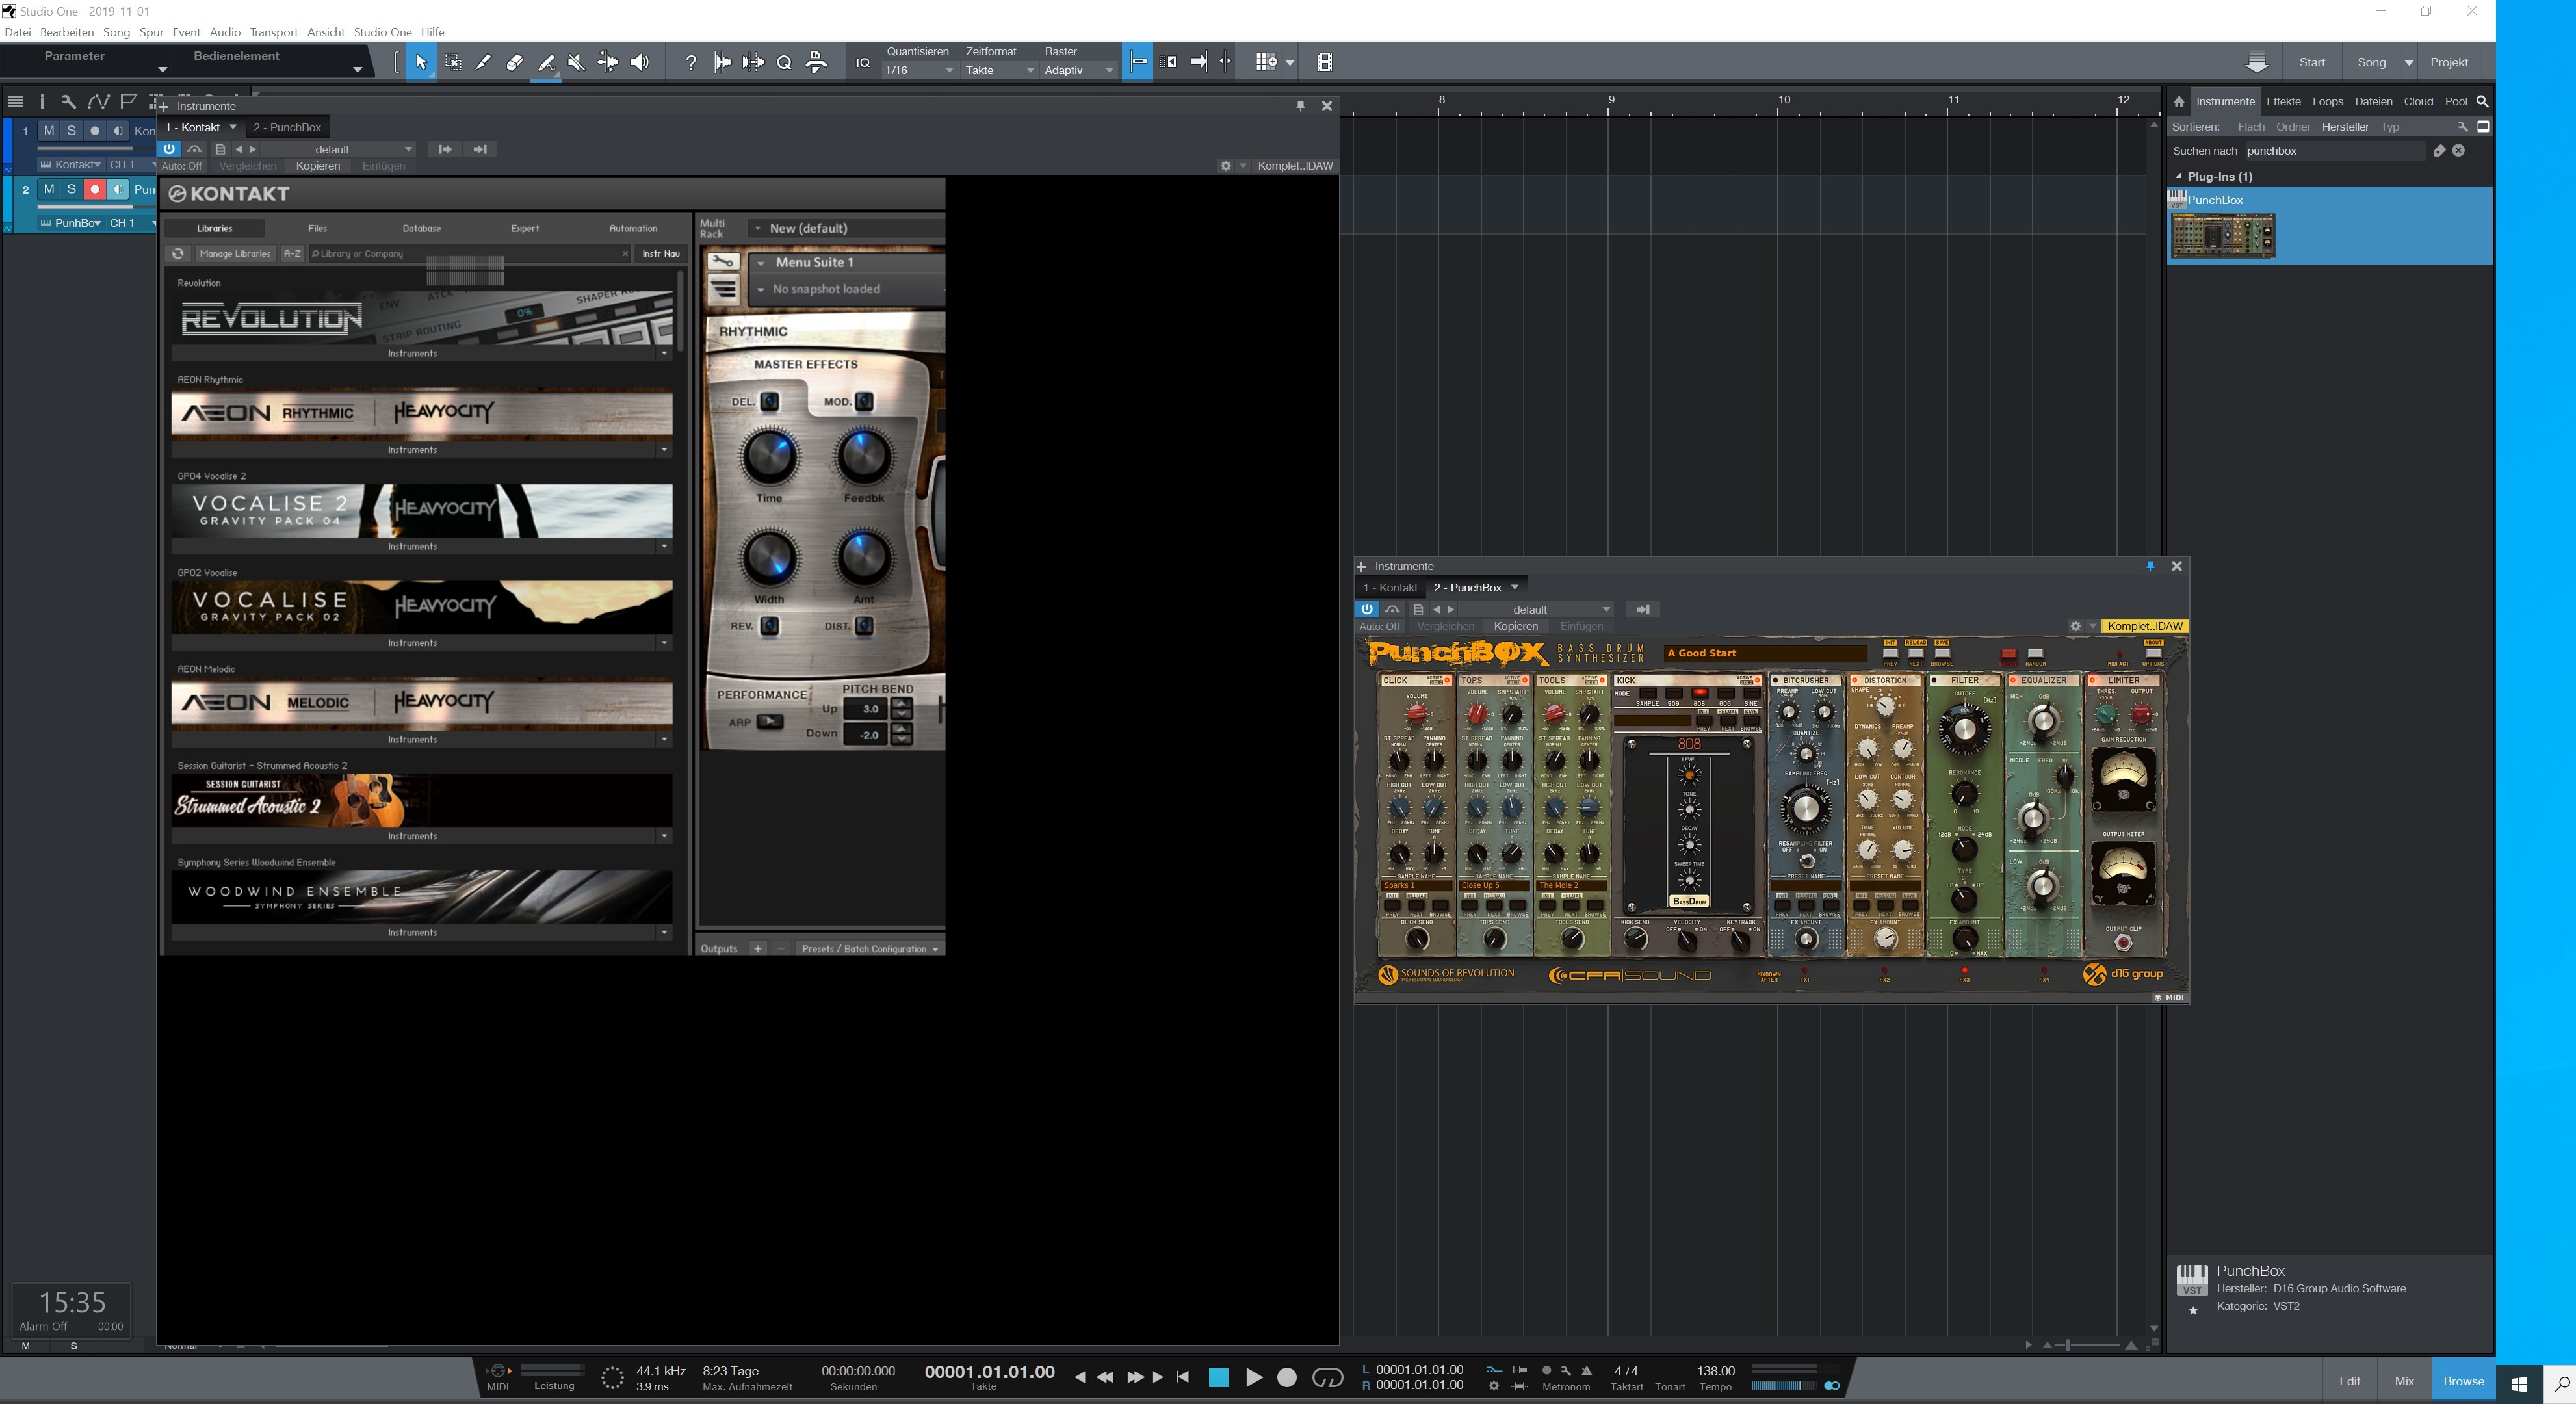
Task: Click Manage Libraries in Kontakt
Action: coord(235,254)
